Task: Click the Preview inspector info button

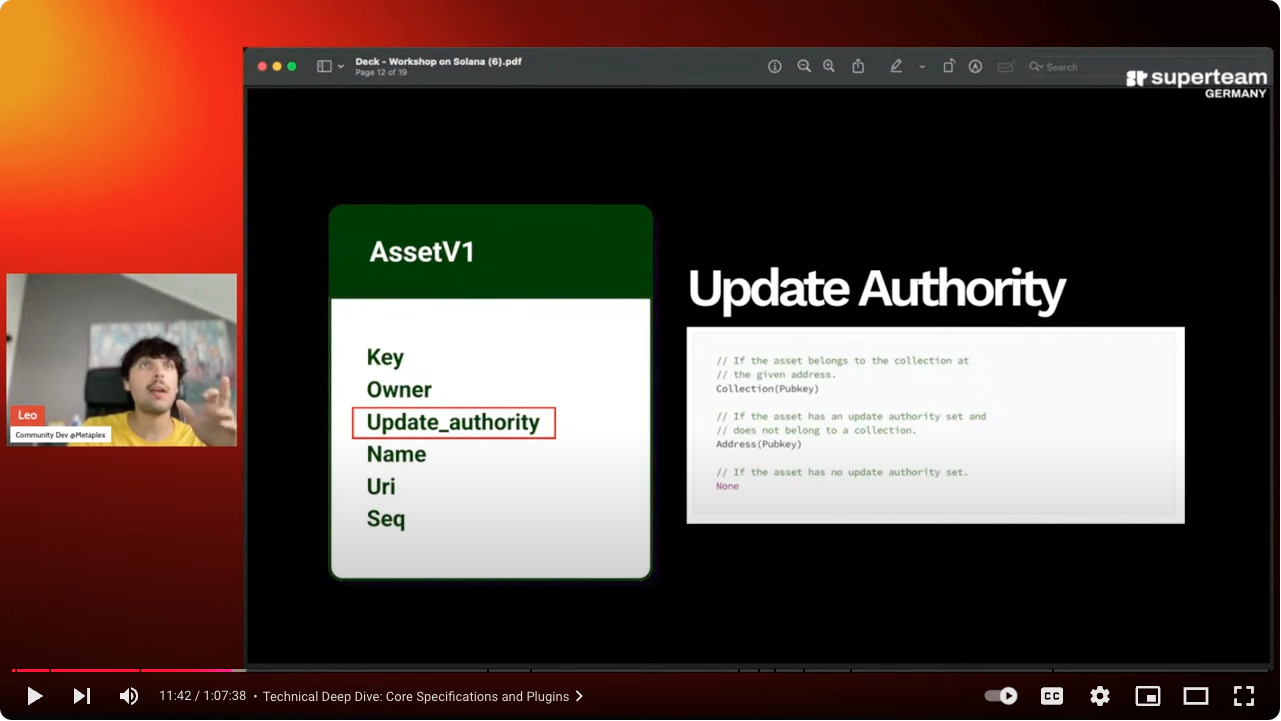Action: click(775, 67)
